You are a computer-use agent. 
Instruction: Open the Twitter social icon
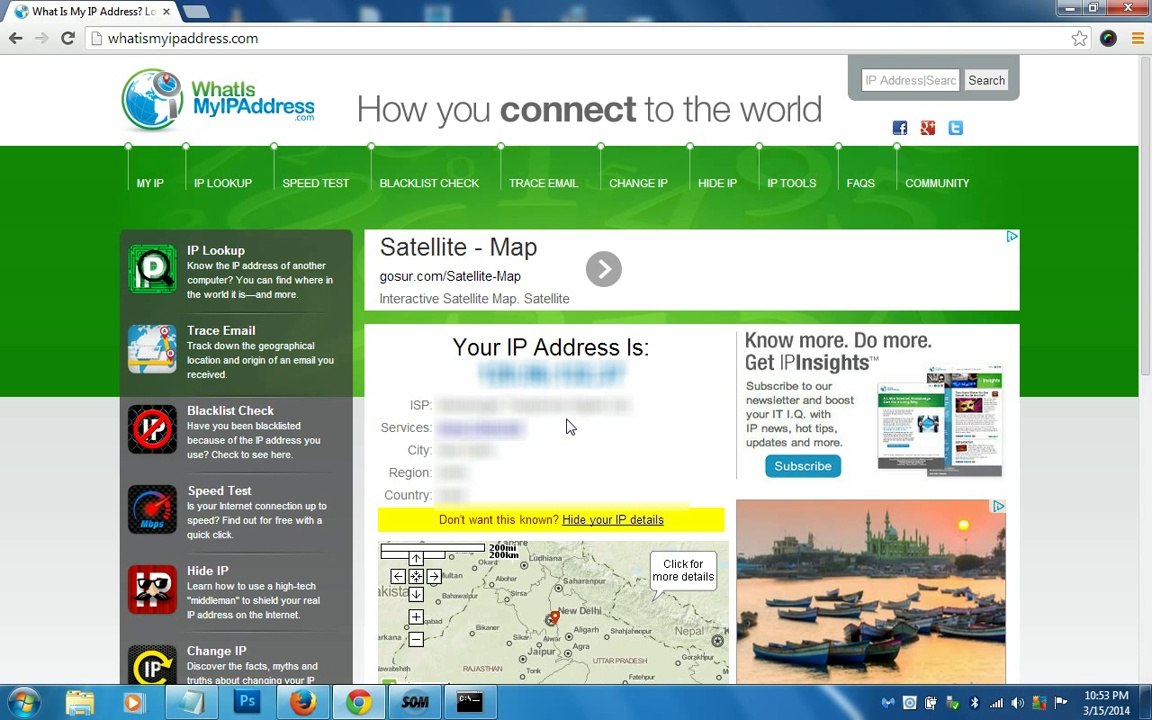pyautogui.click(x=956, y=128)
